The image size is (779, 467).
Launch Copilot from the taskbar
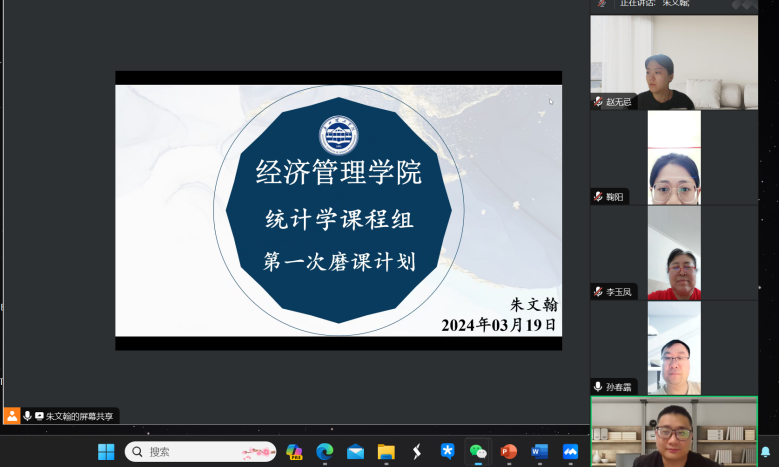tap(294, 452)
